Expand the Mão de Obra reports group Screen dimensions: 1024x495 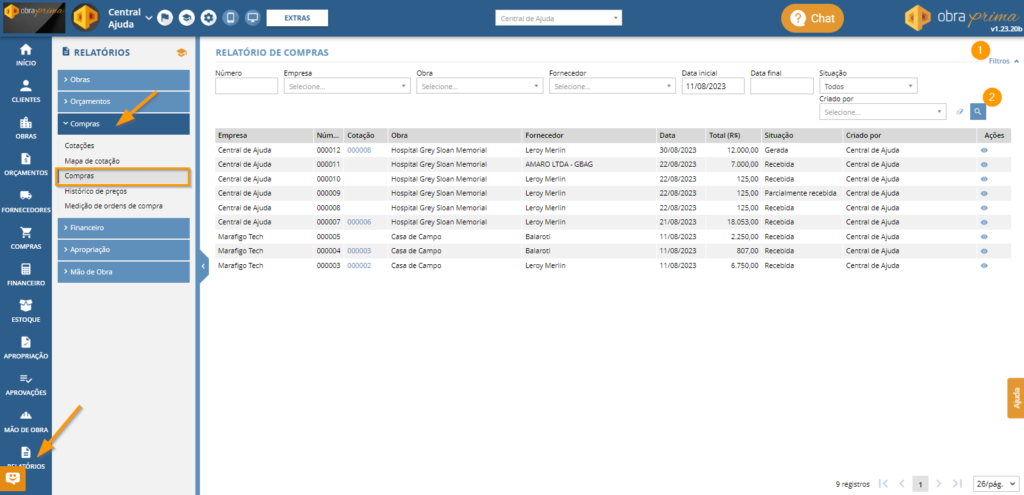[x=123, y=272]
